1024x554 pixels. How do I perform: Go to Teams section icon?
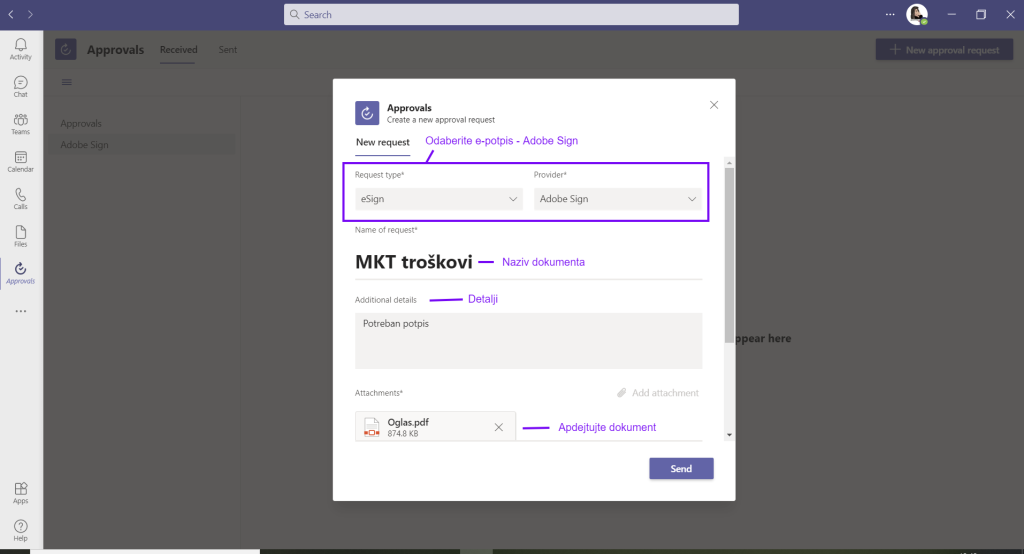point(20,124)
